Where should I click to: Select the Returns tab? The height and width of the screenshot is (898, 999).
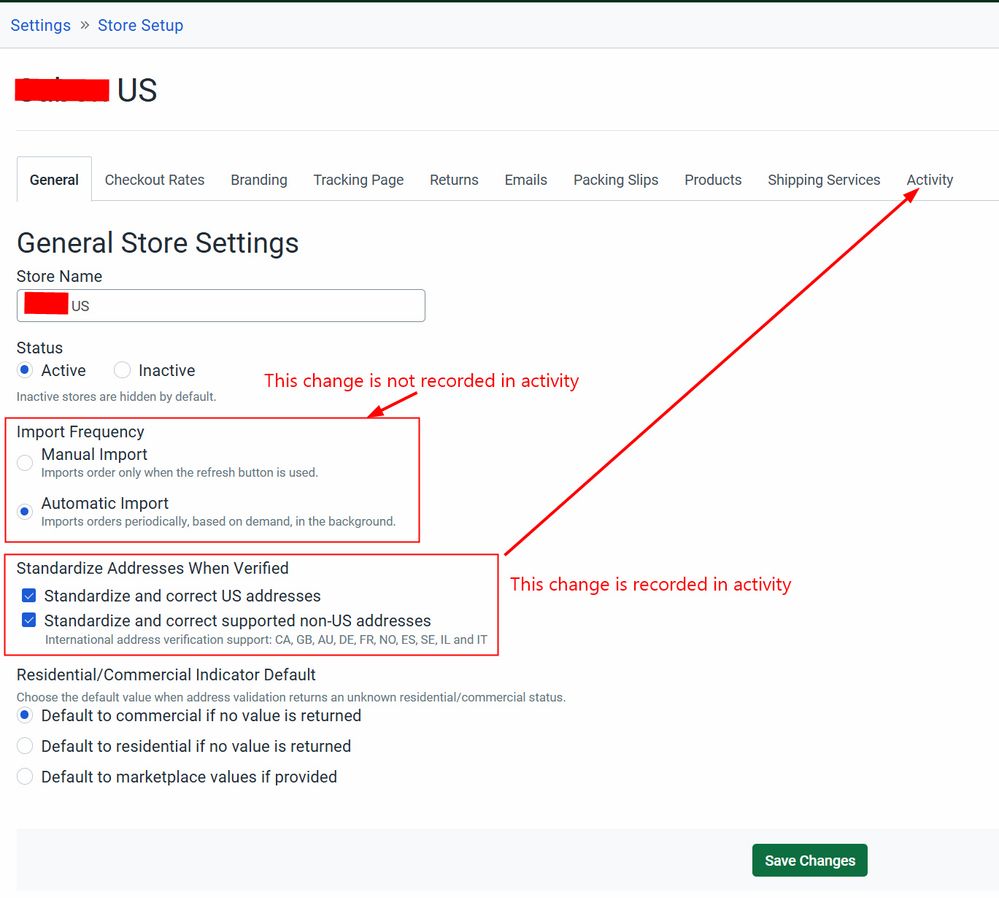(454, 180)
